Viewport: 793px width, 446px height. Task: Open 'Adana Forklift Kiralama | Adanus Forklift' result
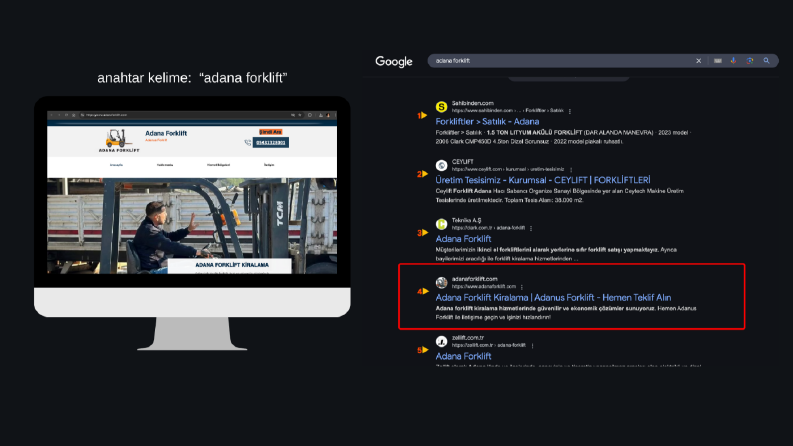[x=553, y=297]
